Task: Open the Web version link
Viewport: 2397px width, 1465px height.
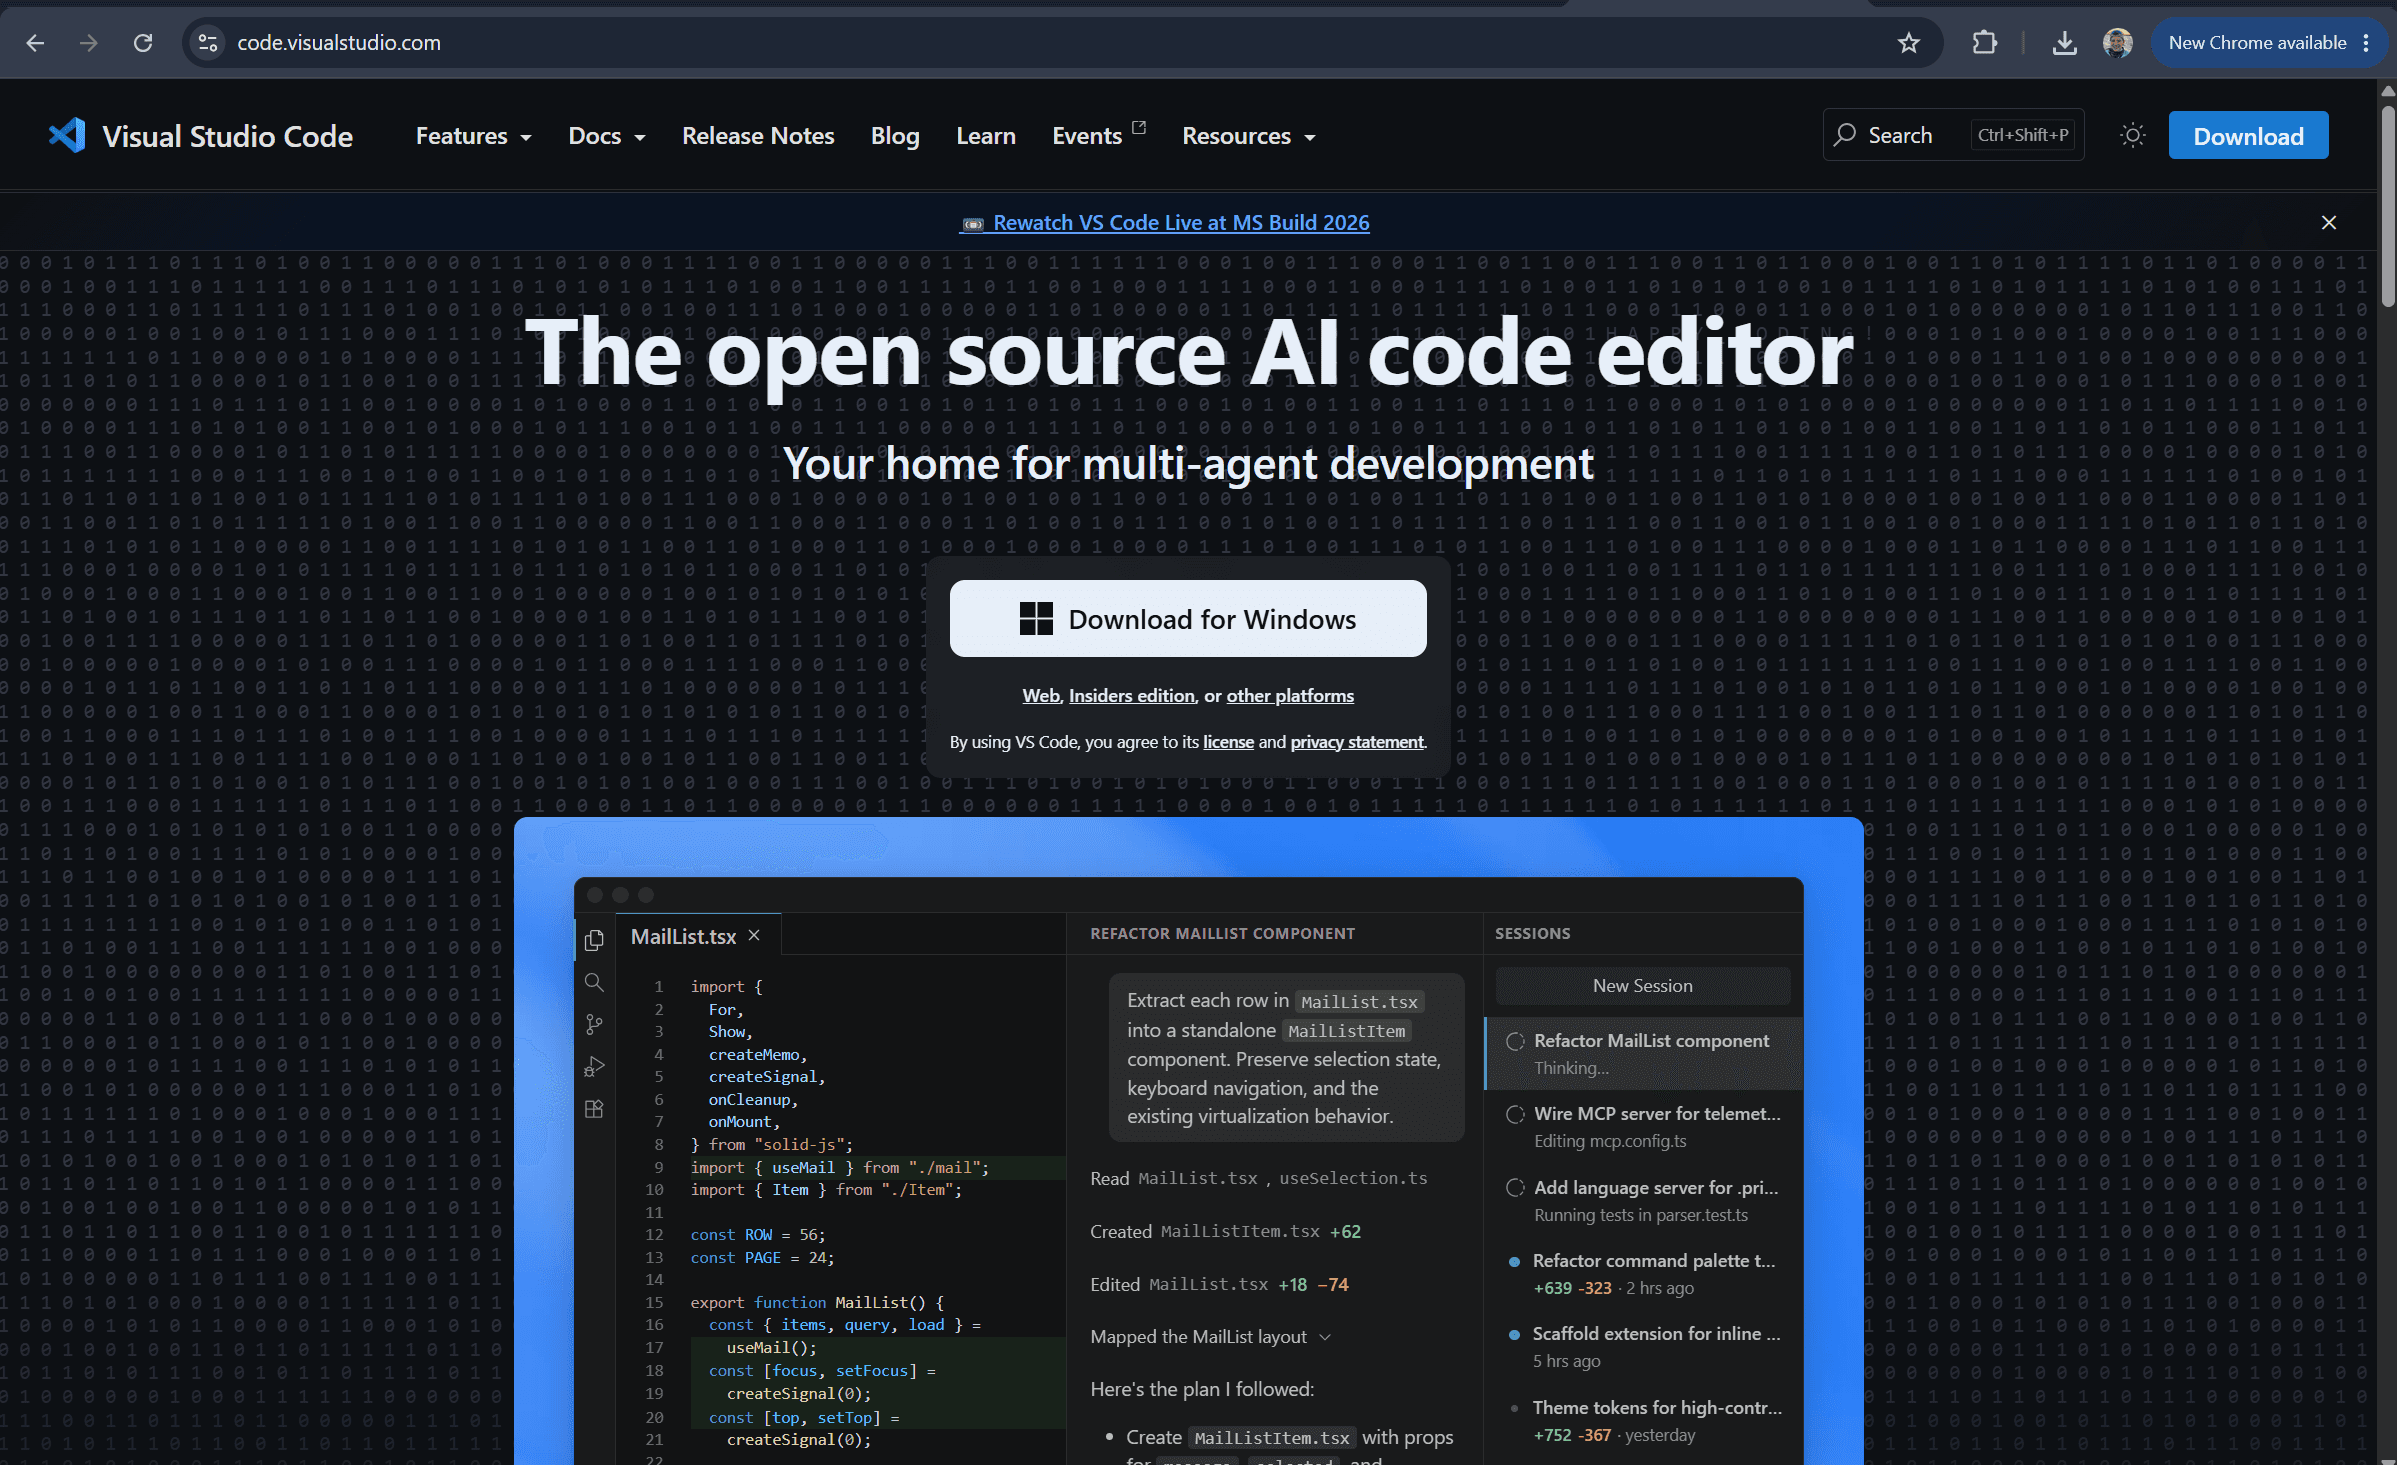Action: click(x=1040, y=696)
